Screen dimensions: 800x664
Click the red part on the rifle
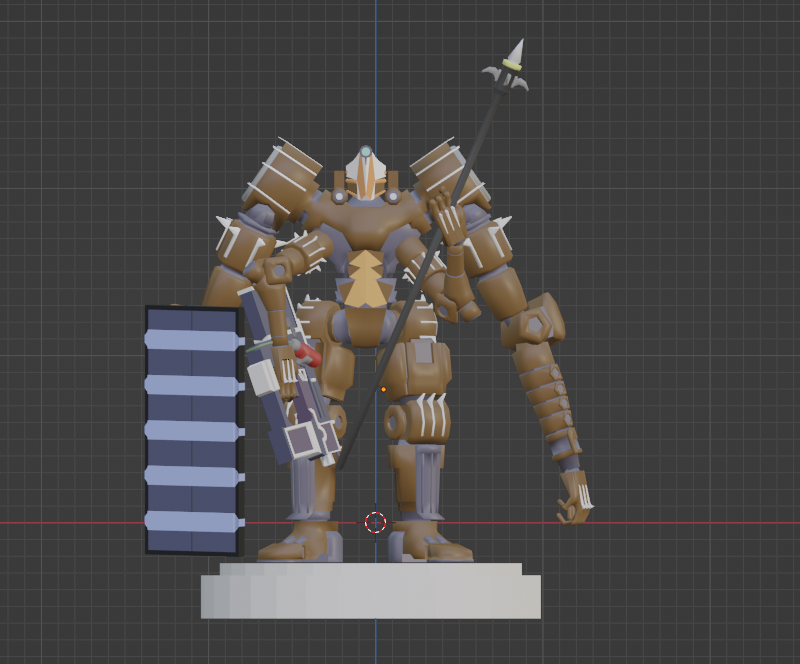click(308, 353)
